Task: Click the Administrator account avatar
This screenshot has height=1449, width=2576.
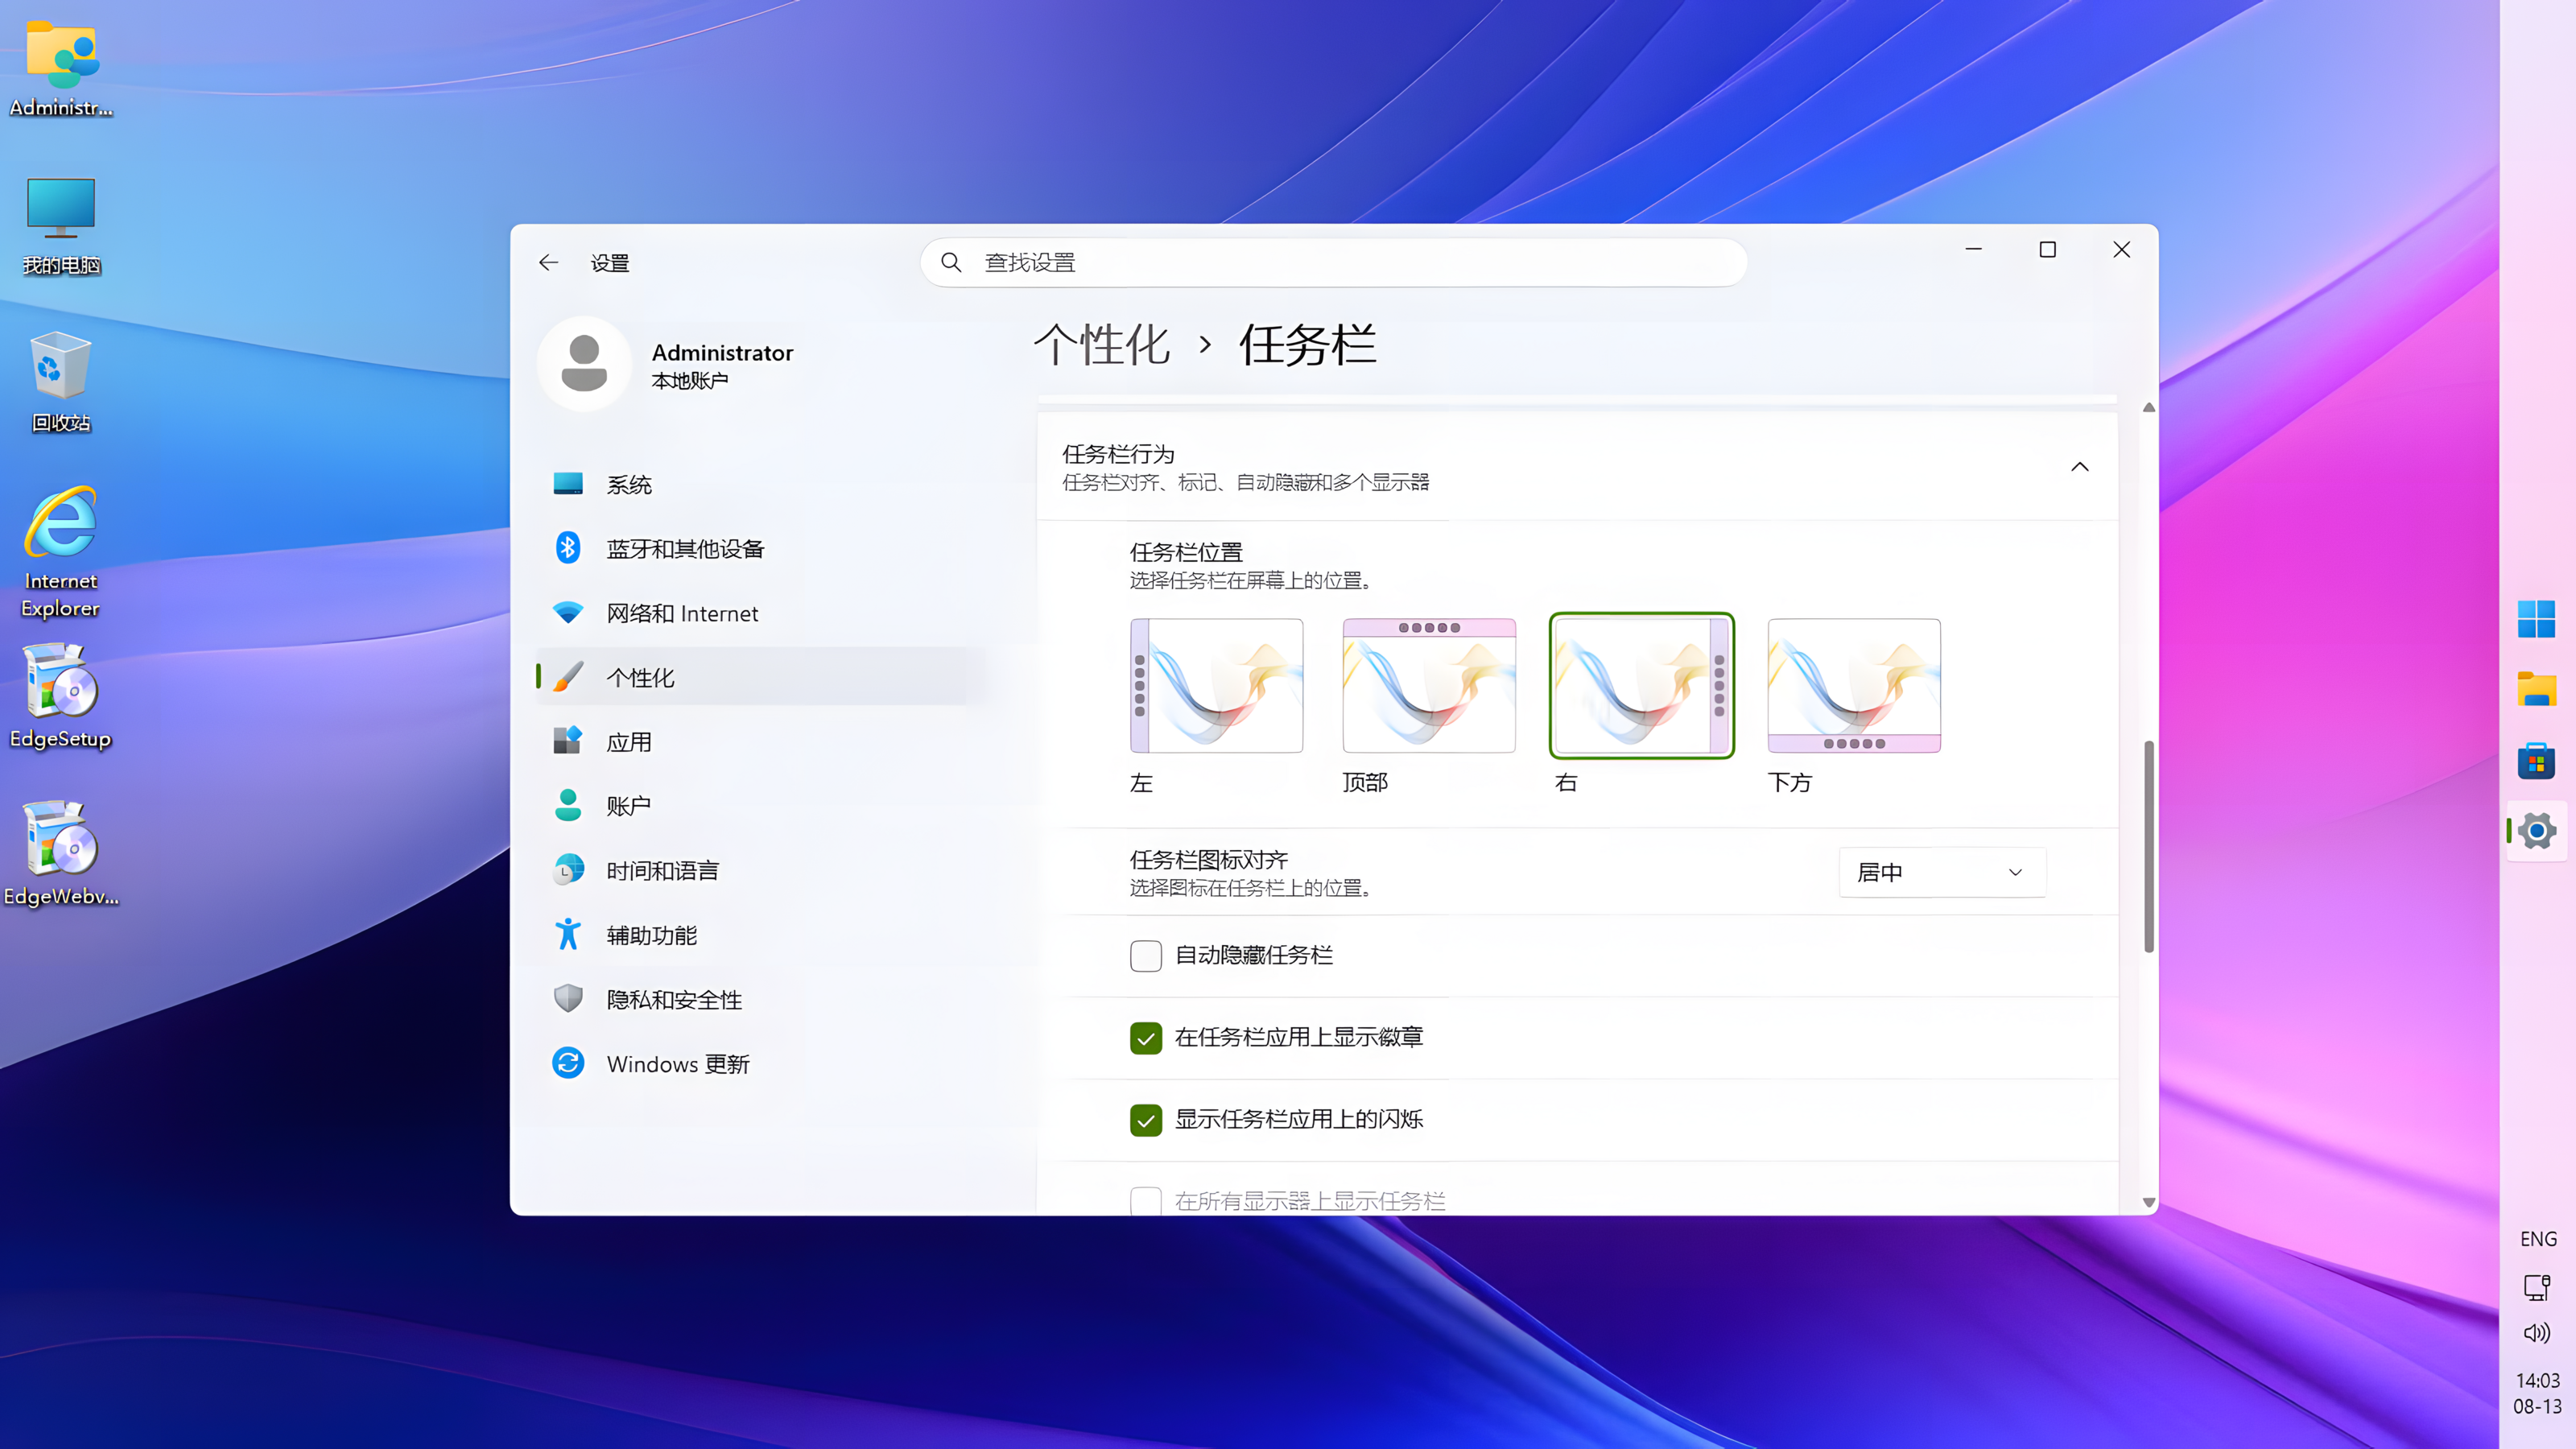Action: click(584, 364)
